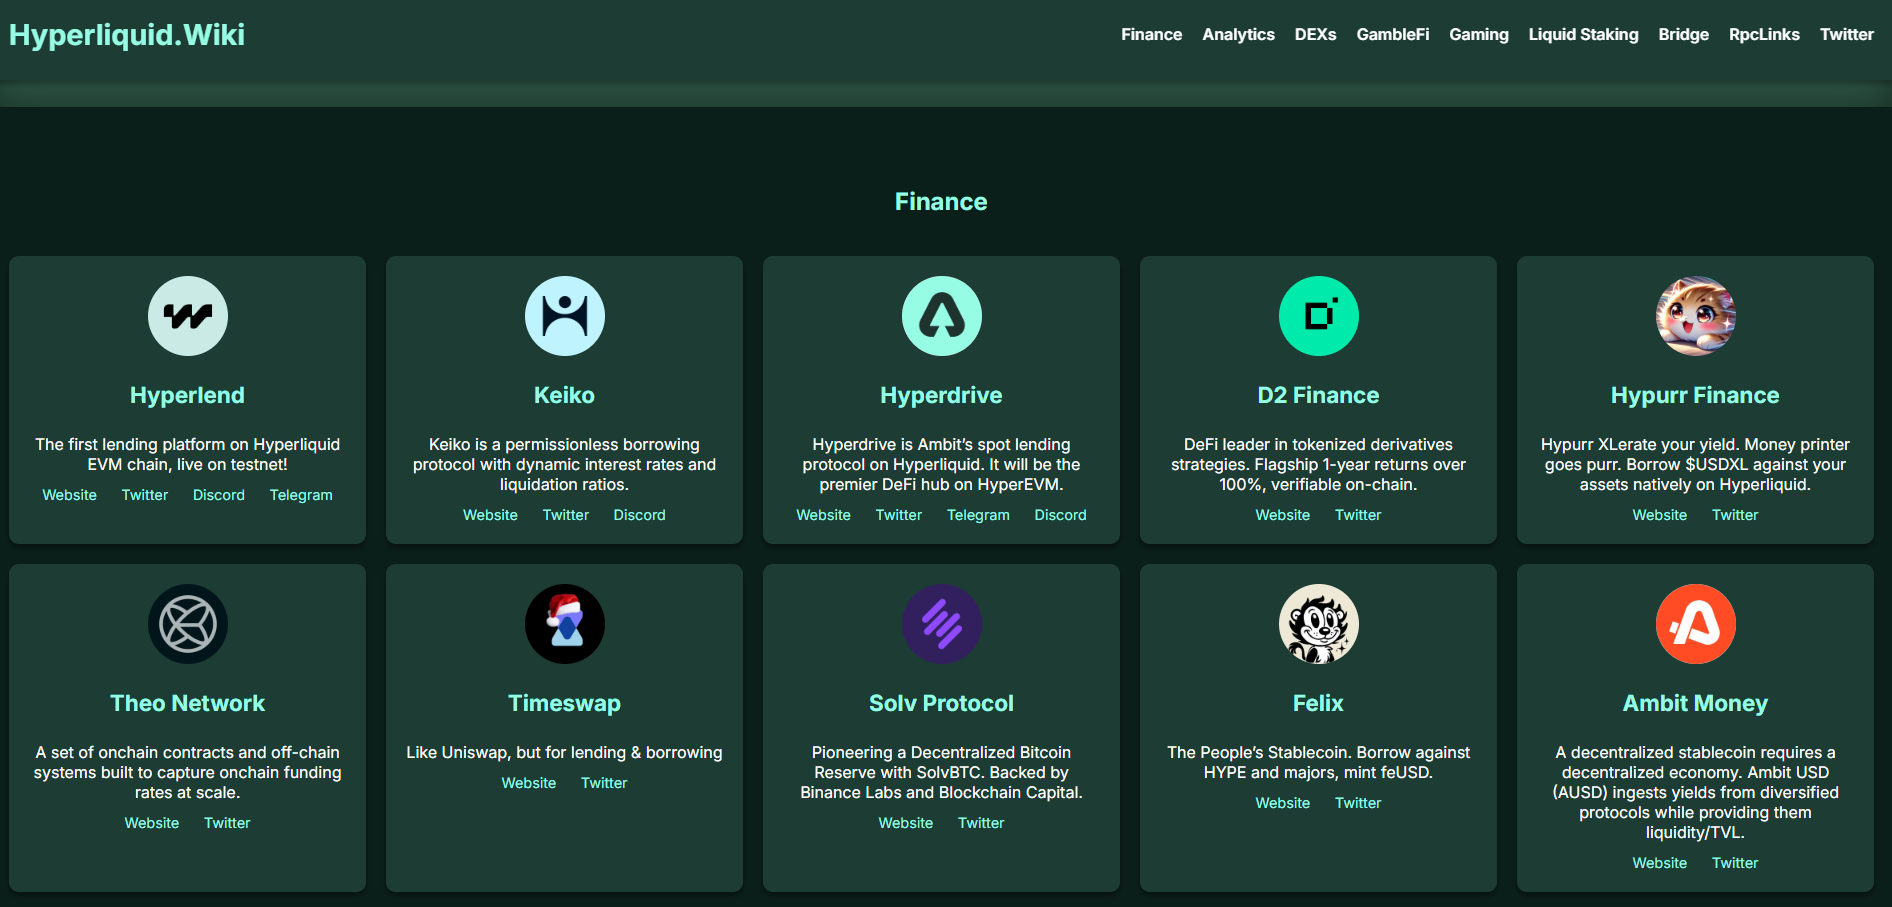Viewport: 1892px width, 907px height.
Task: Open Keiko's Website link
Action: pyautogui.click(x=490, y=515)
